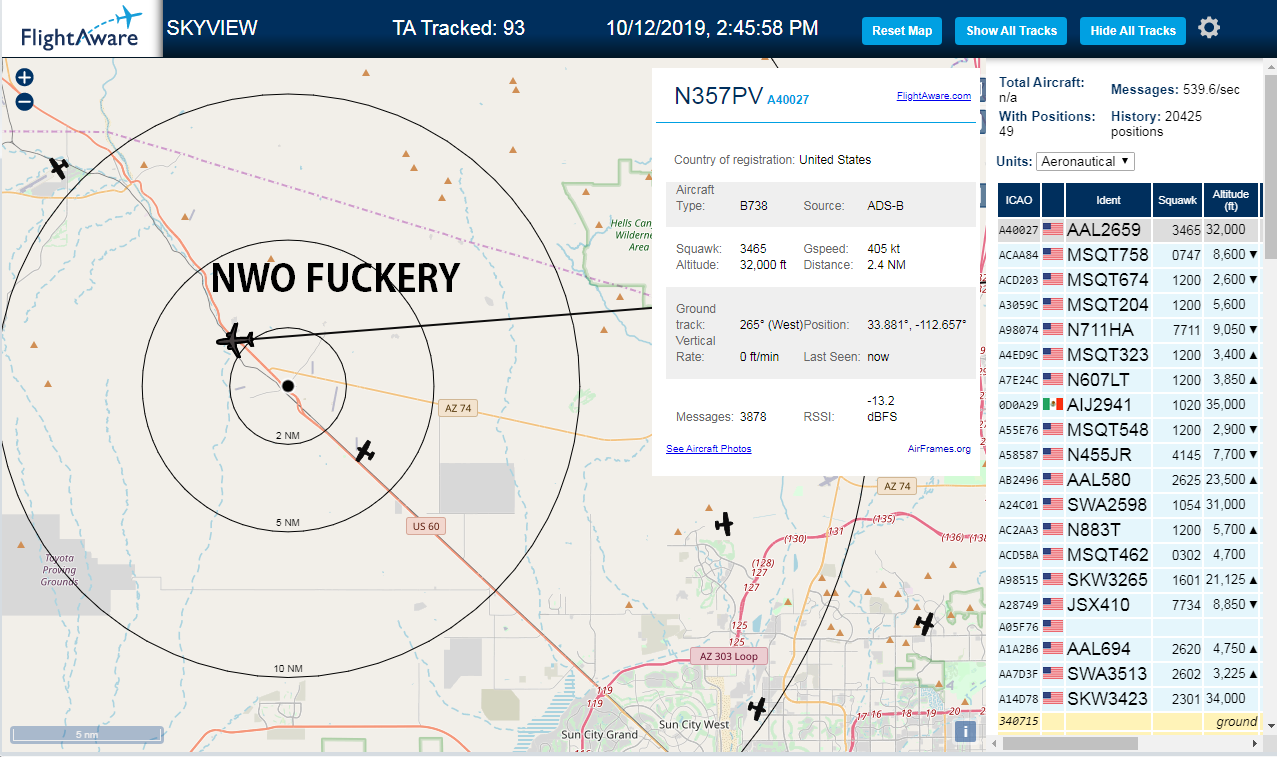This screenshot has width=1277, height=757.
Task: Select the 340715 ground row
Action: (1128, 721)
